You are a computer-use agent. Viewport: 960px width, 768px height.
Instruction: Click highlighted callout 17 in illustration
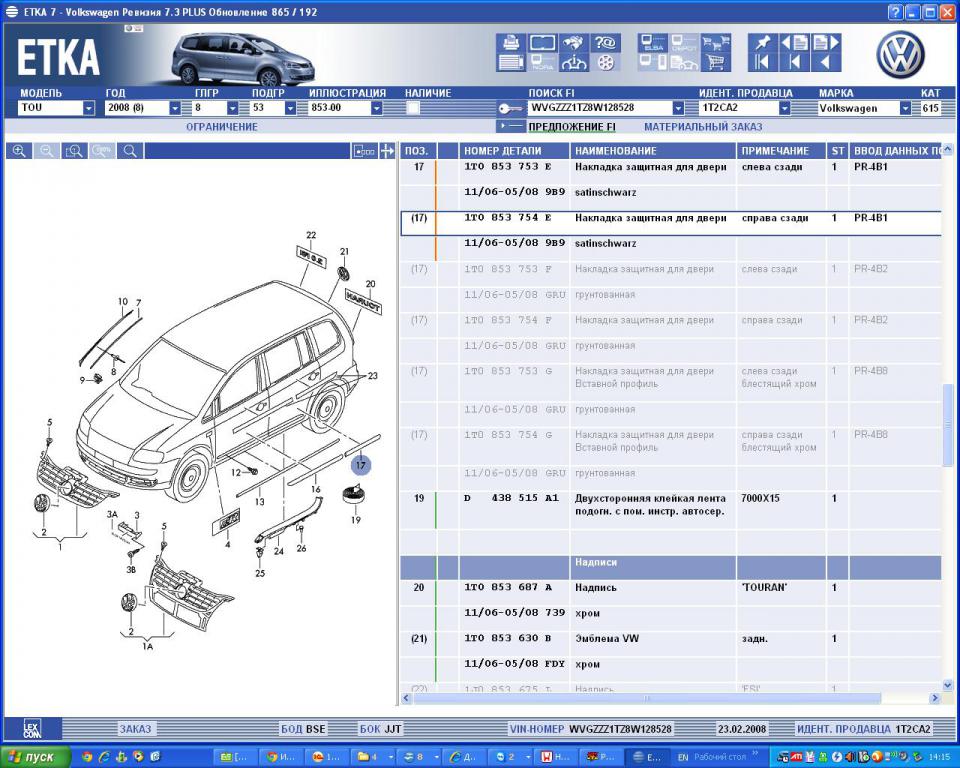point(361,465)
